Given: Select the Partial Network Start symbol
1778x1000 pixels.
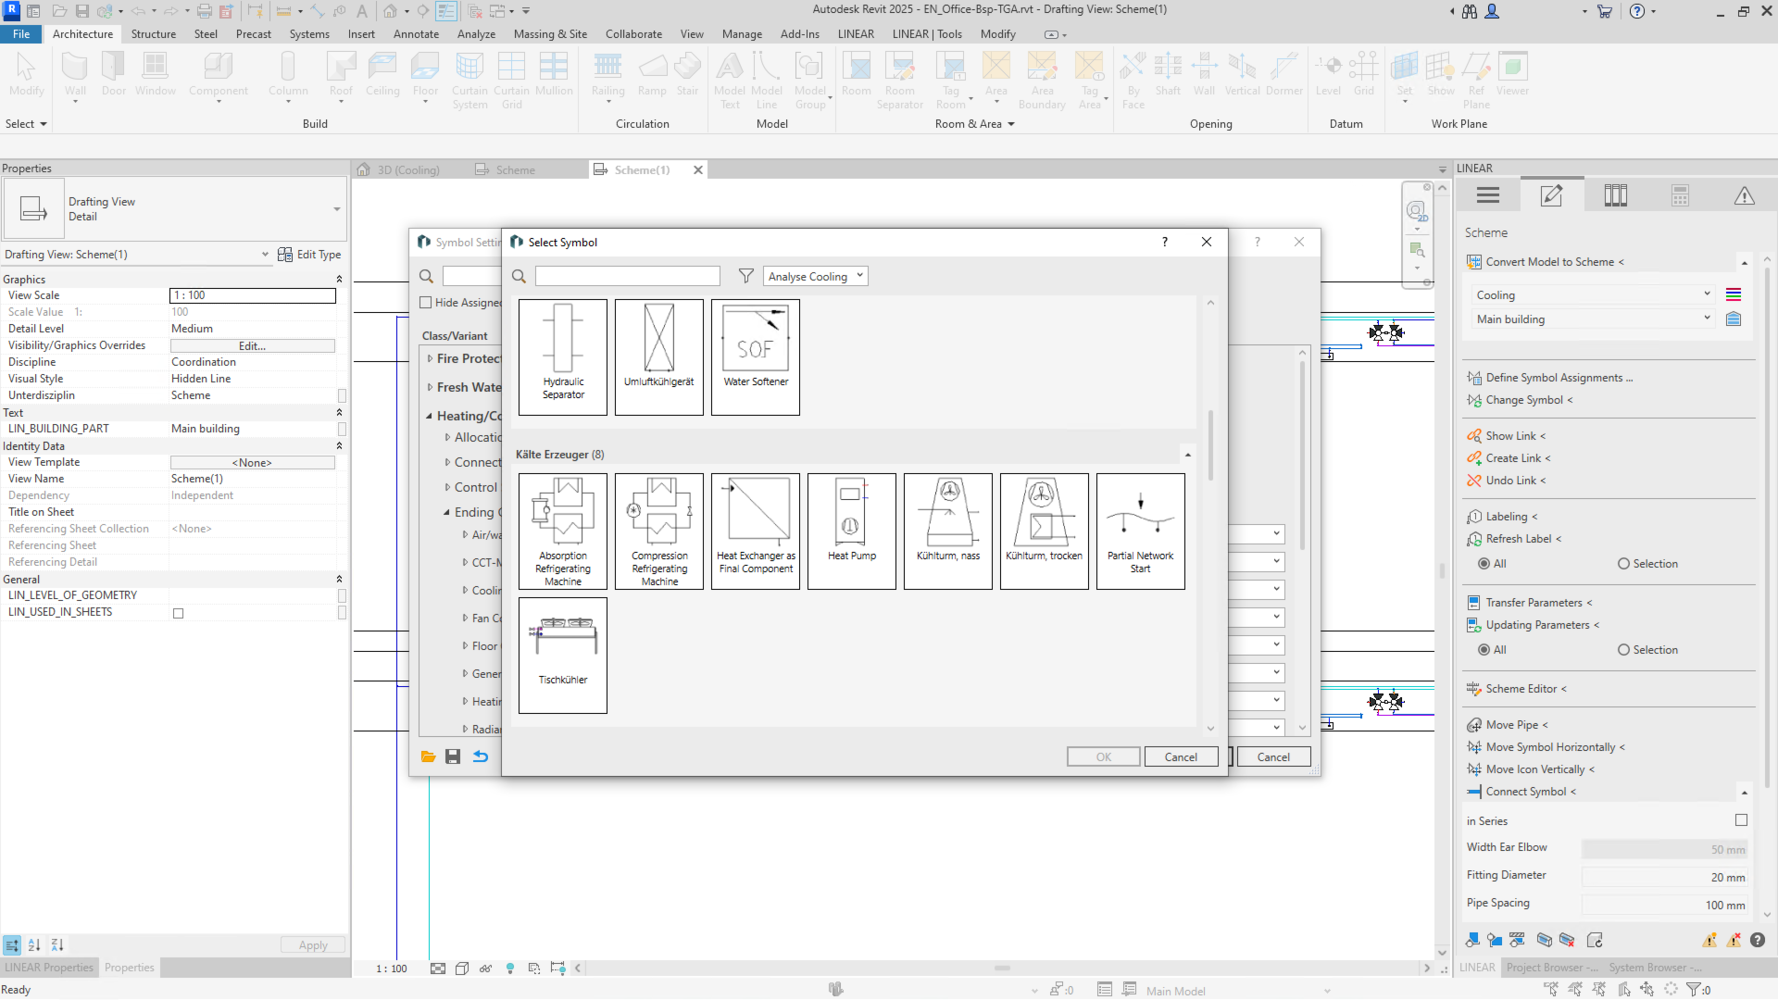Looking at the screenshot, I should coord(1140,530).
